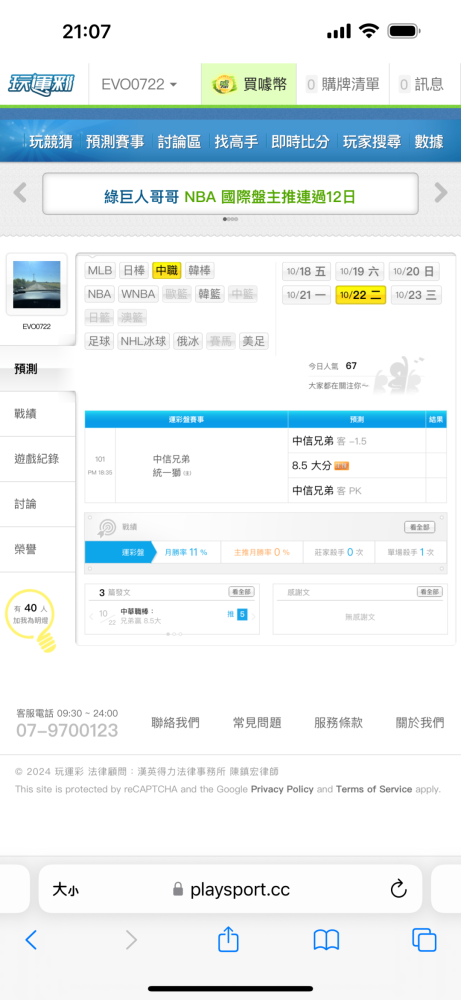The width and height of the screenshot is (461, 1000).
Task: Select the 美足 league filter
Action: pos(253,341)
